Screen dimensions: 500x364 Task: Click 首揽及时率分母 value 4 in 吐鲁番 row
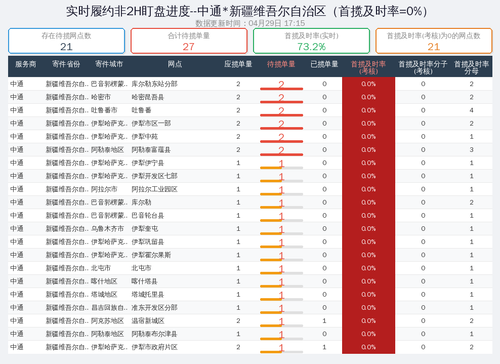coord(471,110)
